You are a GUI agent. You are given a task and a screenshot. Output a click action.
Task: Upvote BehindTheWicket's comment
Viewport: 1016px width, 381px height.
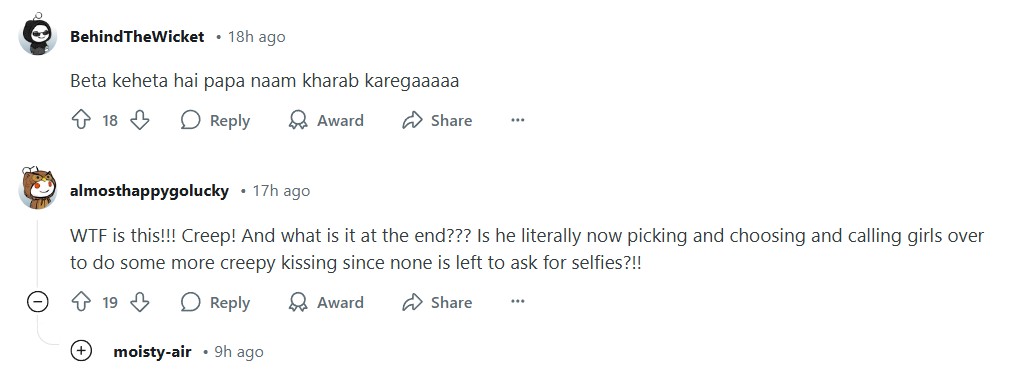coord(81,120)
